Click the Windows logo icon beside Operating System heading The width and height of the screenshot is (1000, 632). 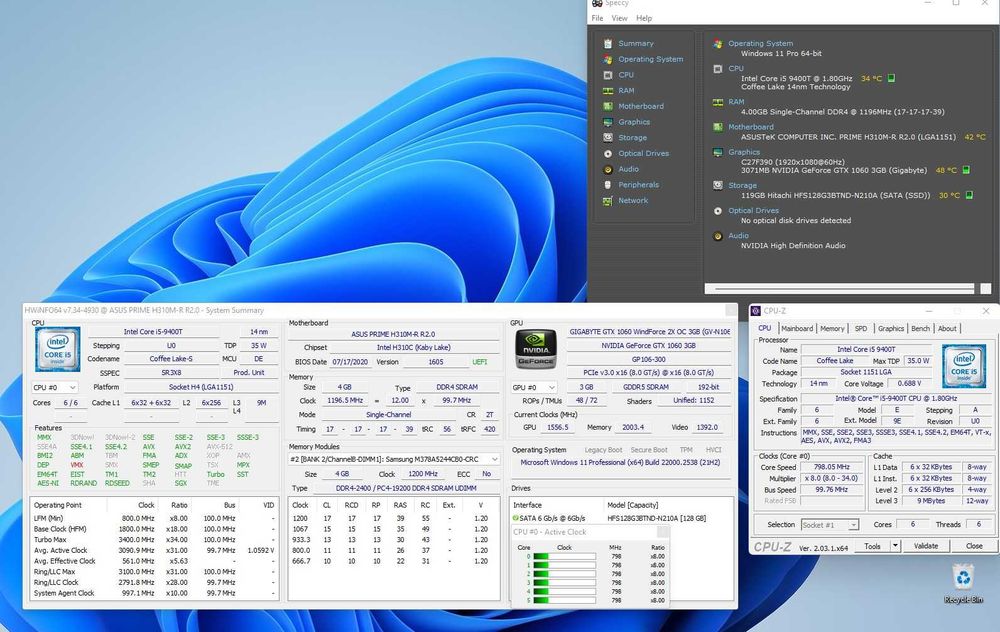coord(717,44)
